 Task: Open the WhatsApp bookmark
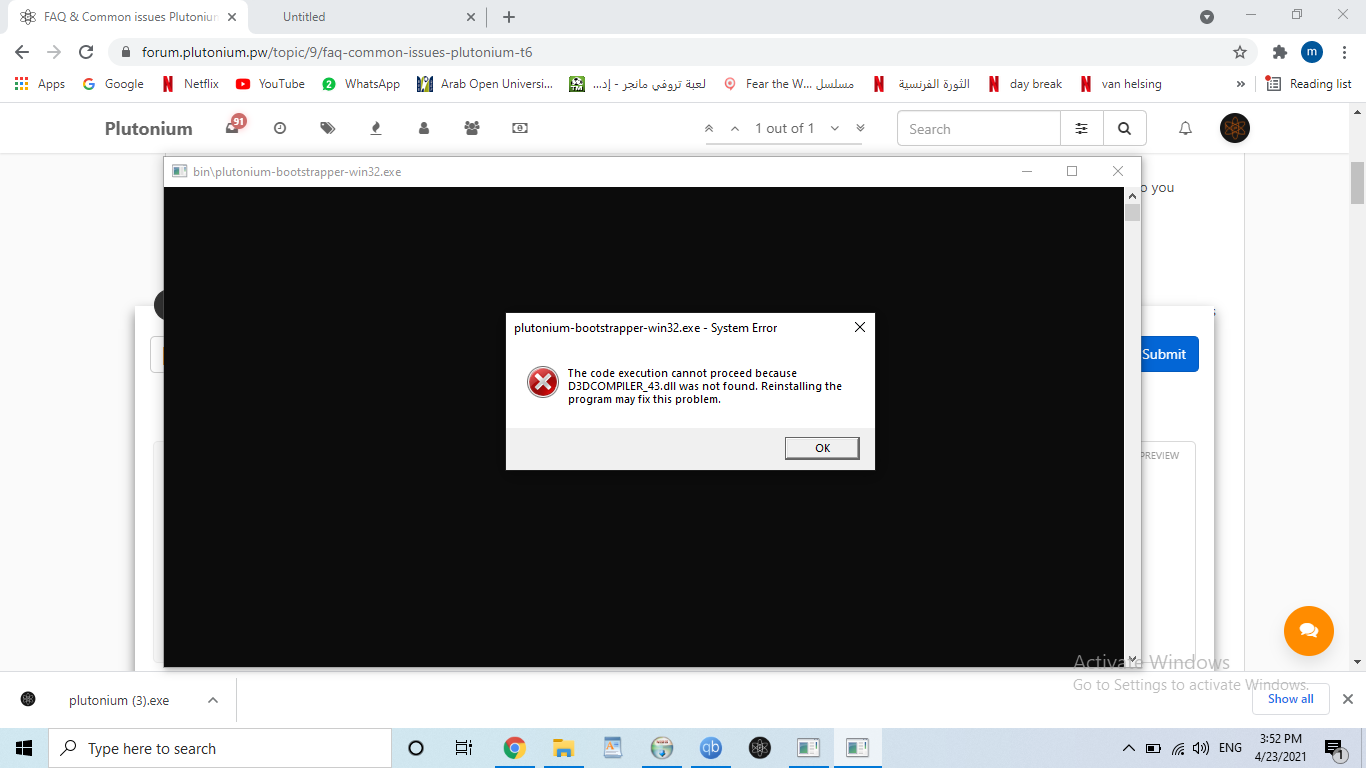pos(361,84)
